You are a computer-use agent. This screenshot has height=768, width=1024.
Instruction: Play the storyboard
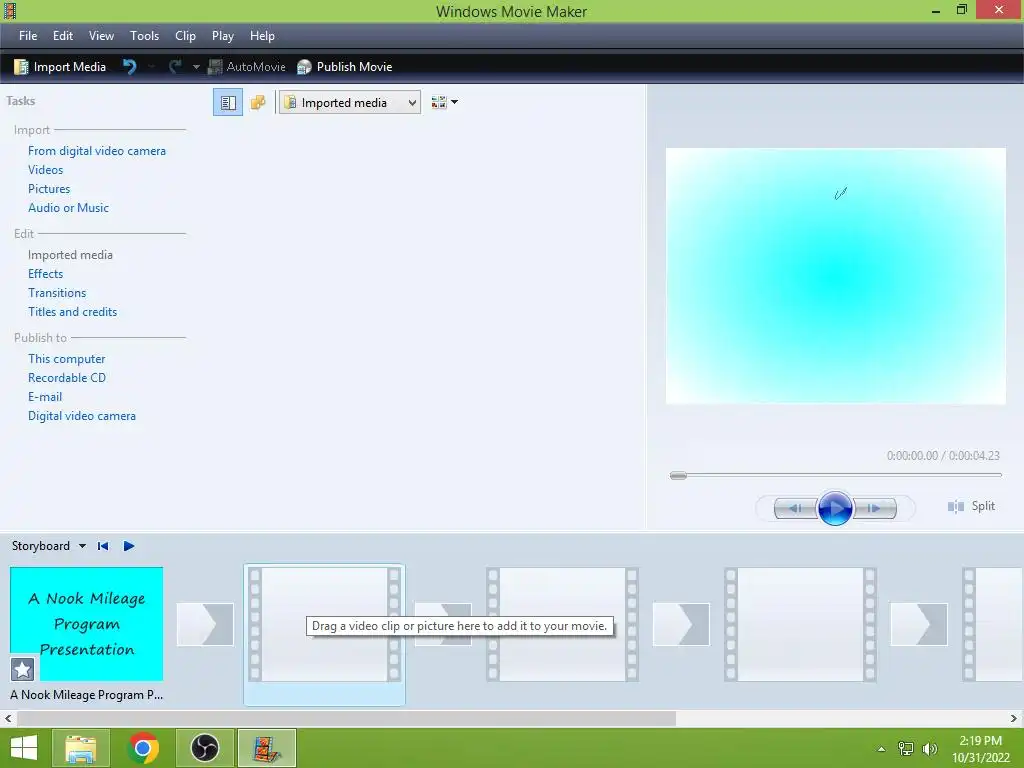(129, 546)
